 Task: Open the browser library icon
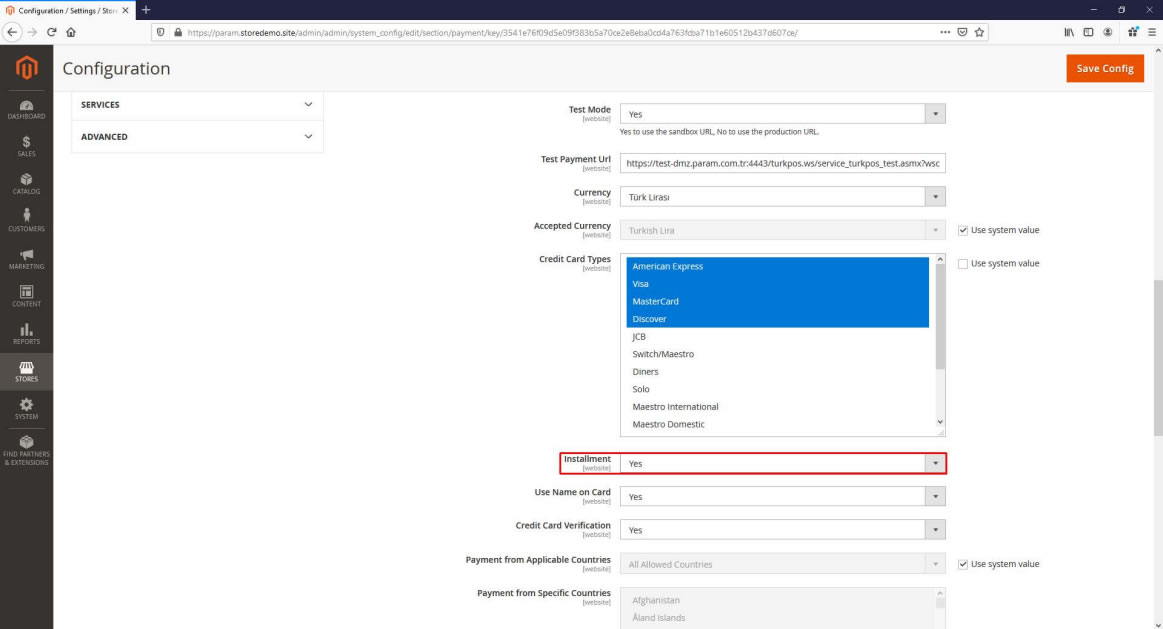point(1069,32)
